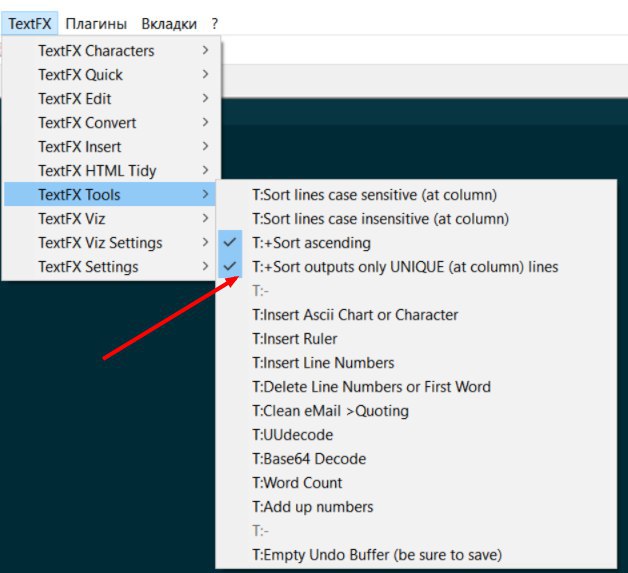Expand the arrow next to TextFX Convert
Image resolution: width=628 pixels, height=573 pixels.
205,122
